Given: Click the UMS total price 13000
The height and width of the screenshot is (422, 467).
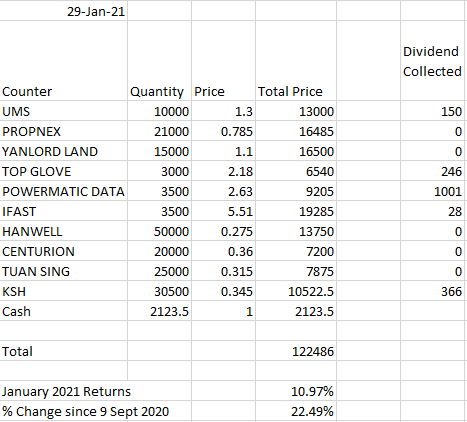Looking at the screenshot, I should coord(296,111).
